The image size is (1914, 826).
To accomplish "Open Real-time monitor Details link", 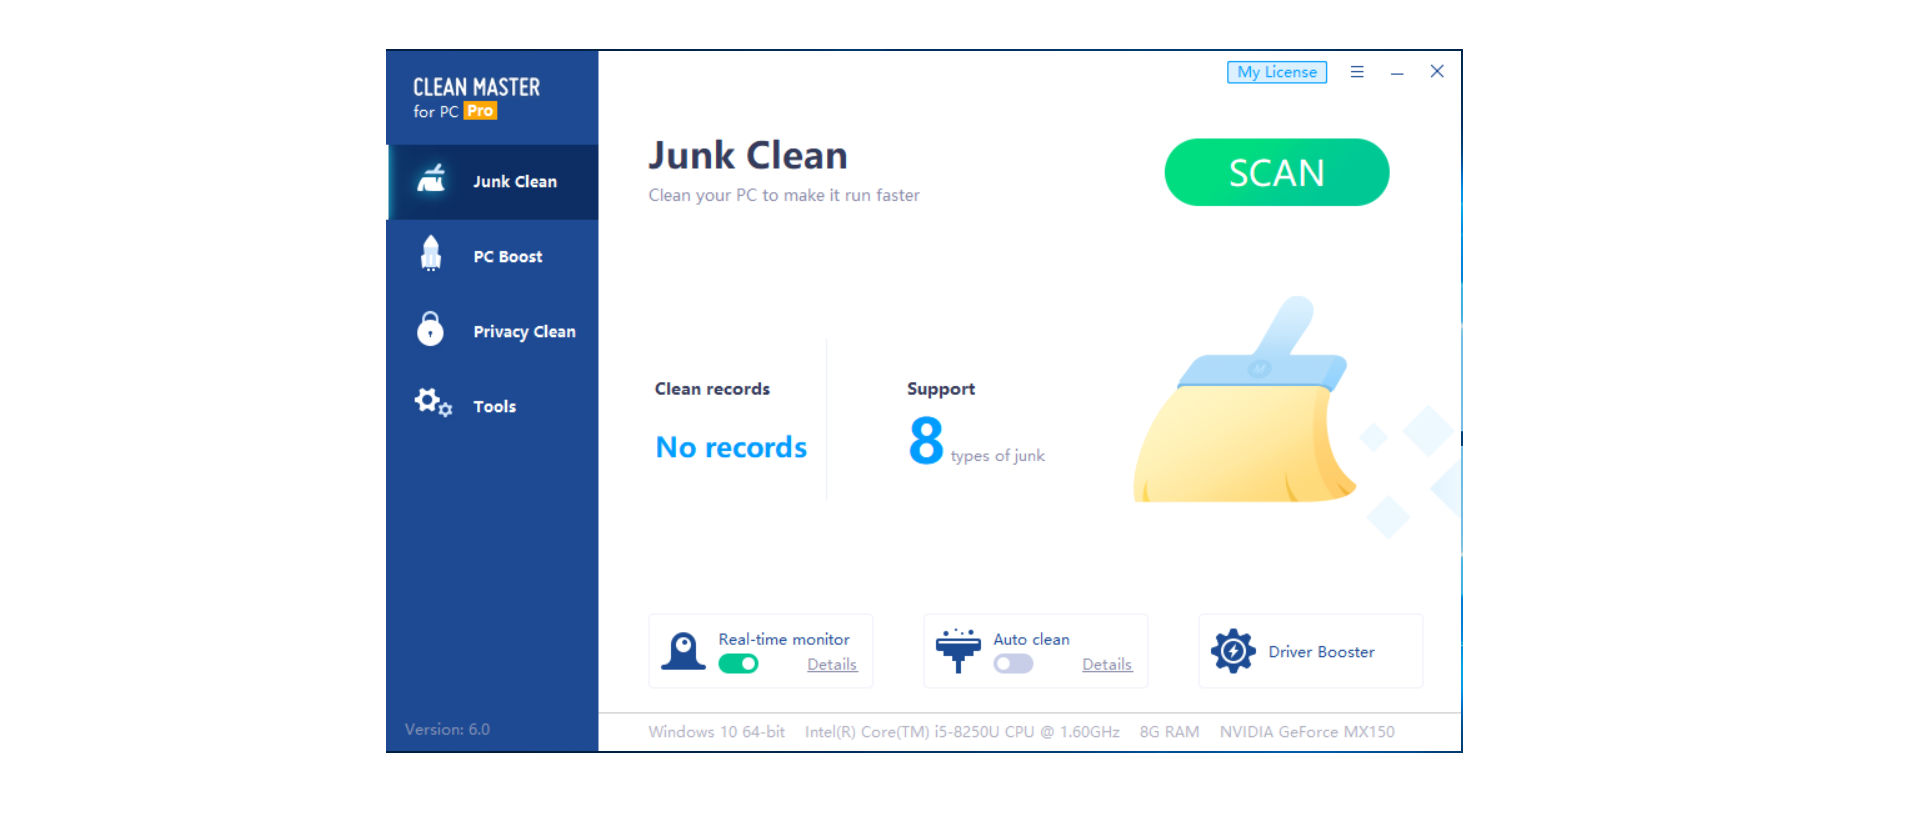I will 832,665.
